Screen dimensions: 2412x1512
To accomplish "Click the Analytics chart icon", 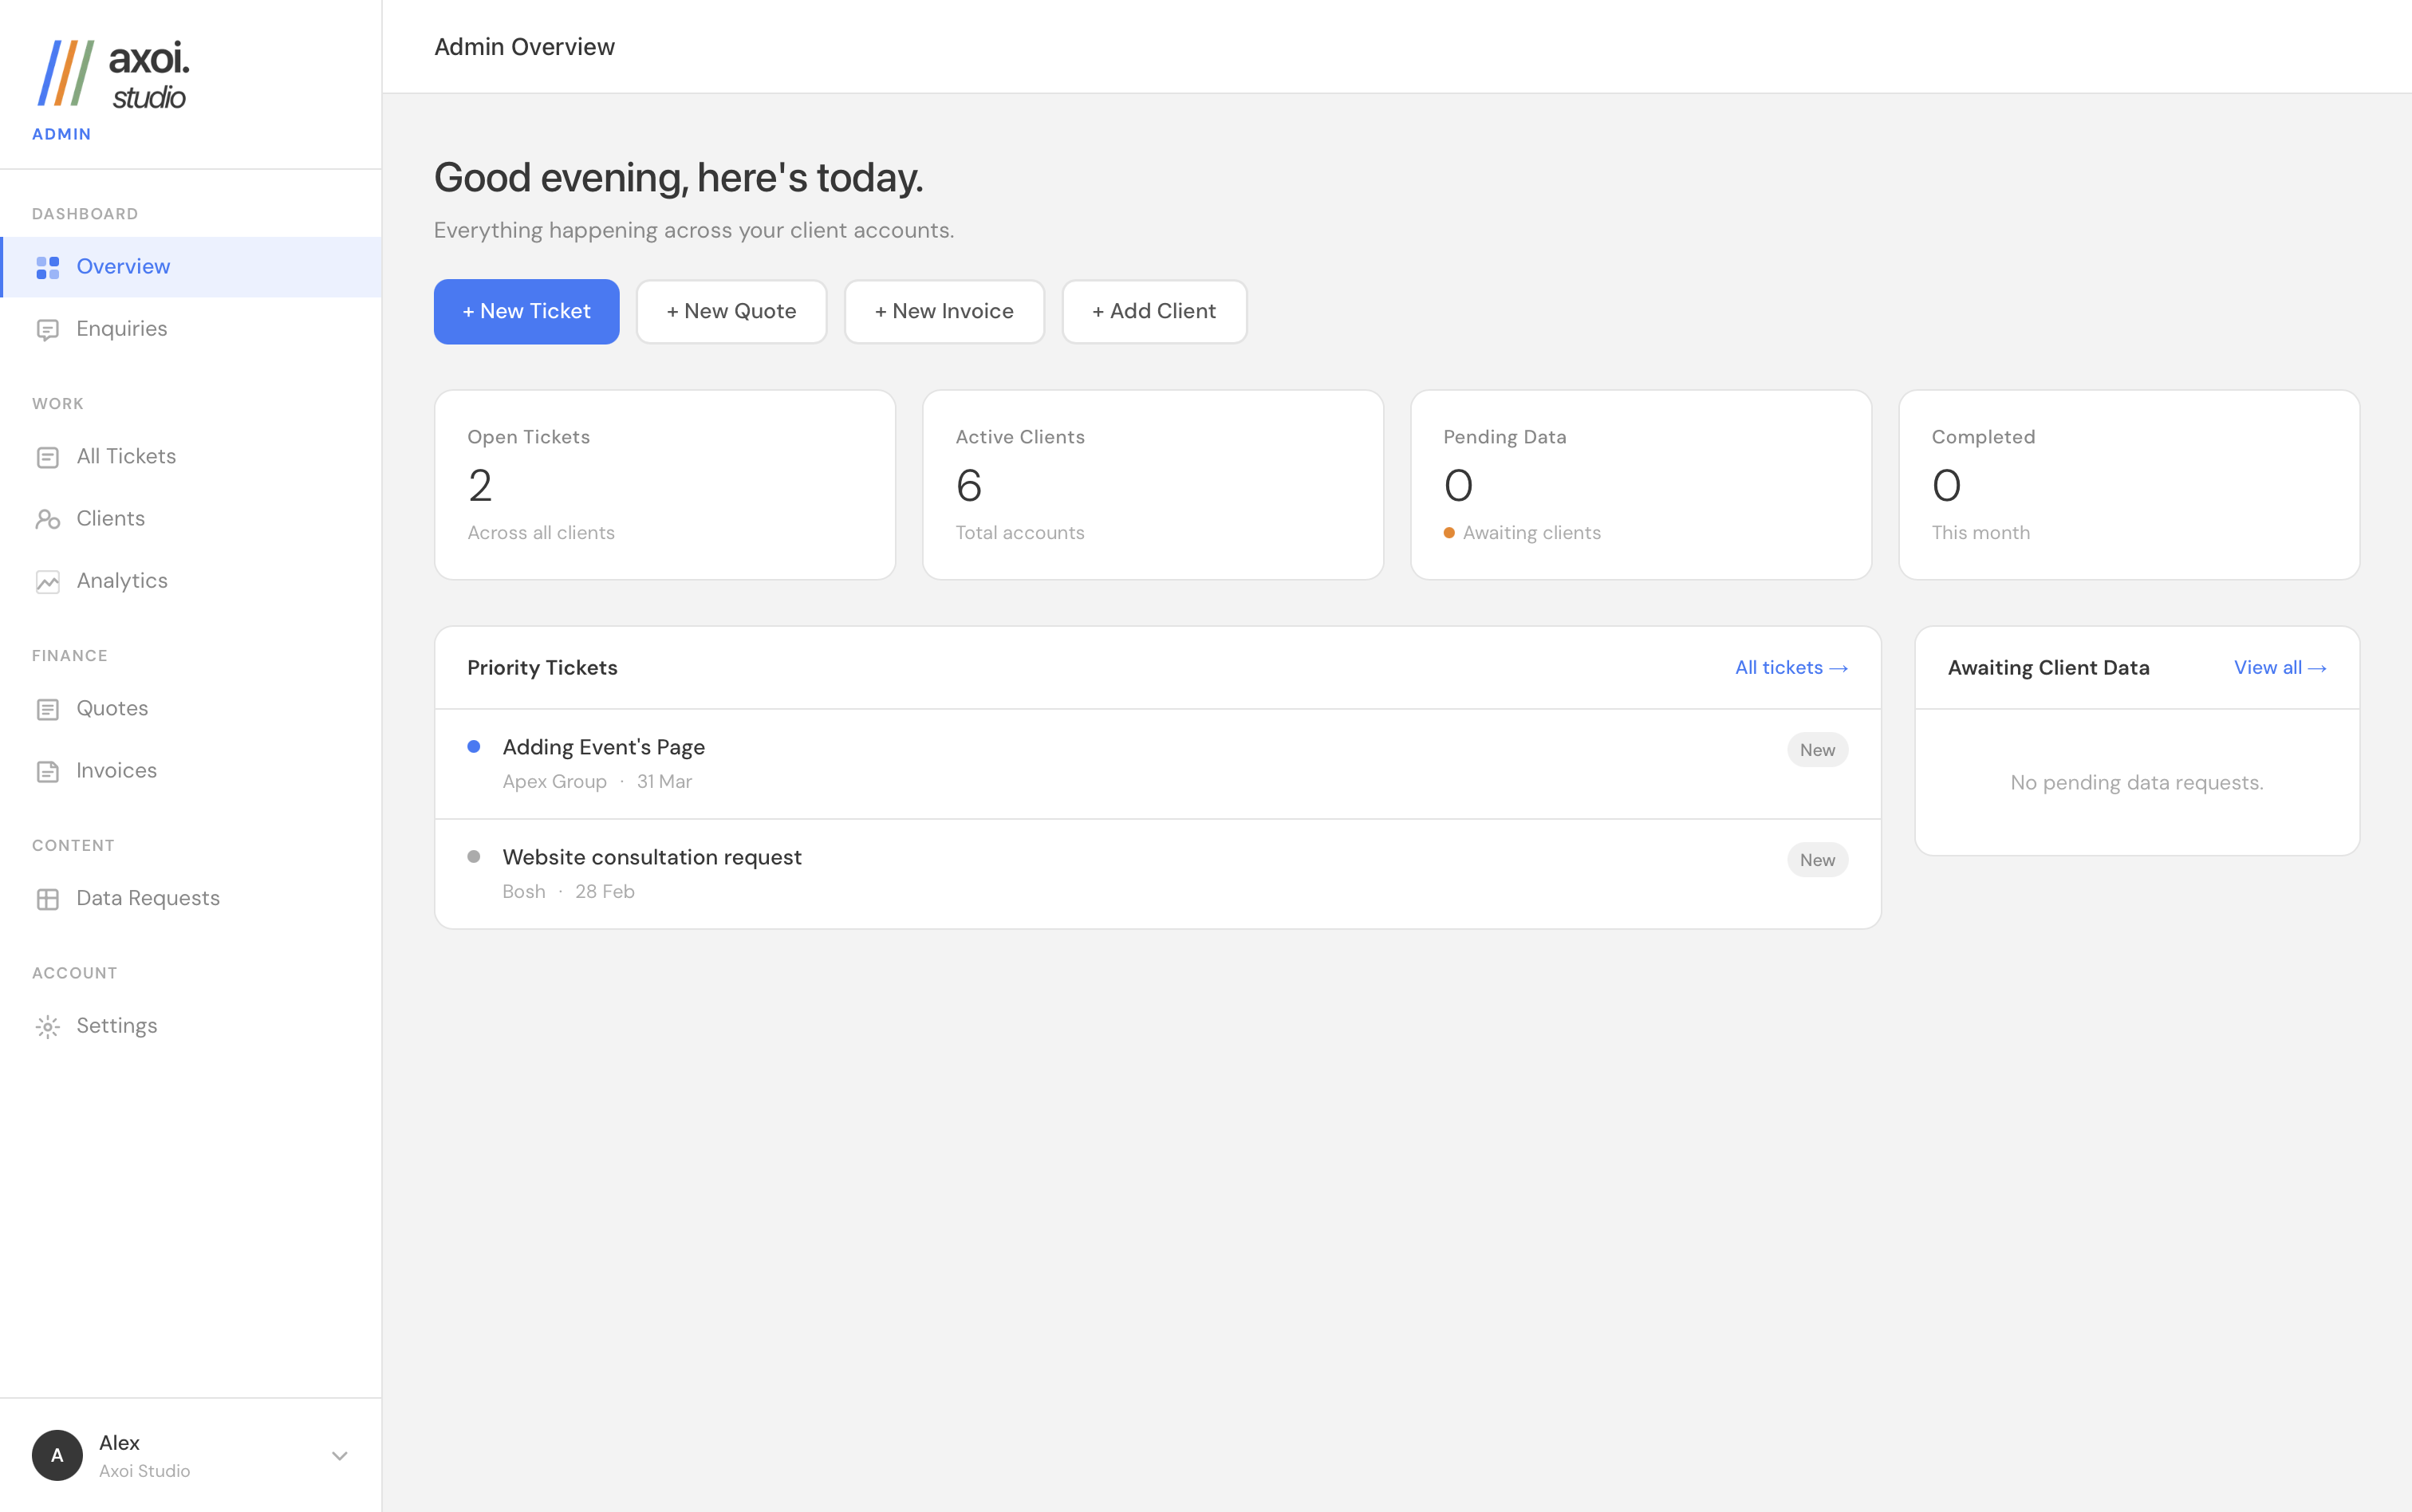I will pos(47,582).
